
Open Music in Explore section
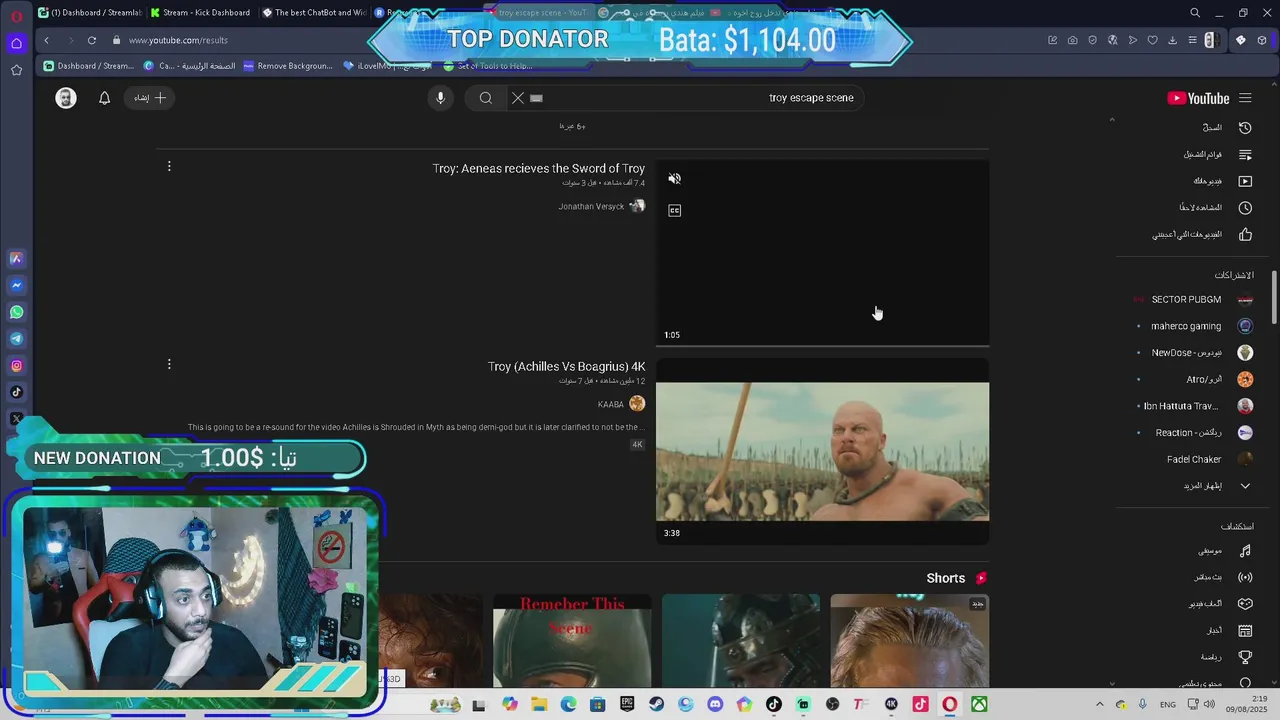coord(1225,551)
